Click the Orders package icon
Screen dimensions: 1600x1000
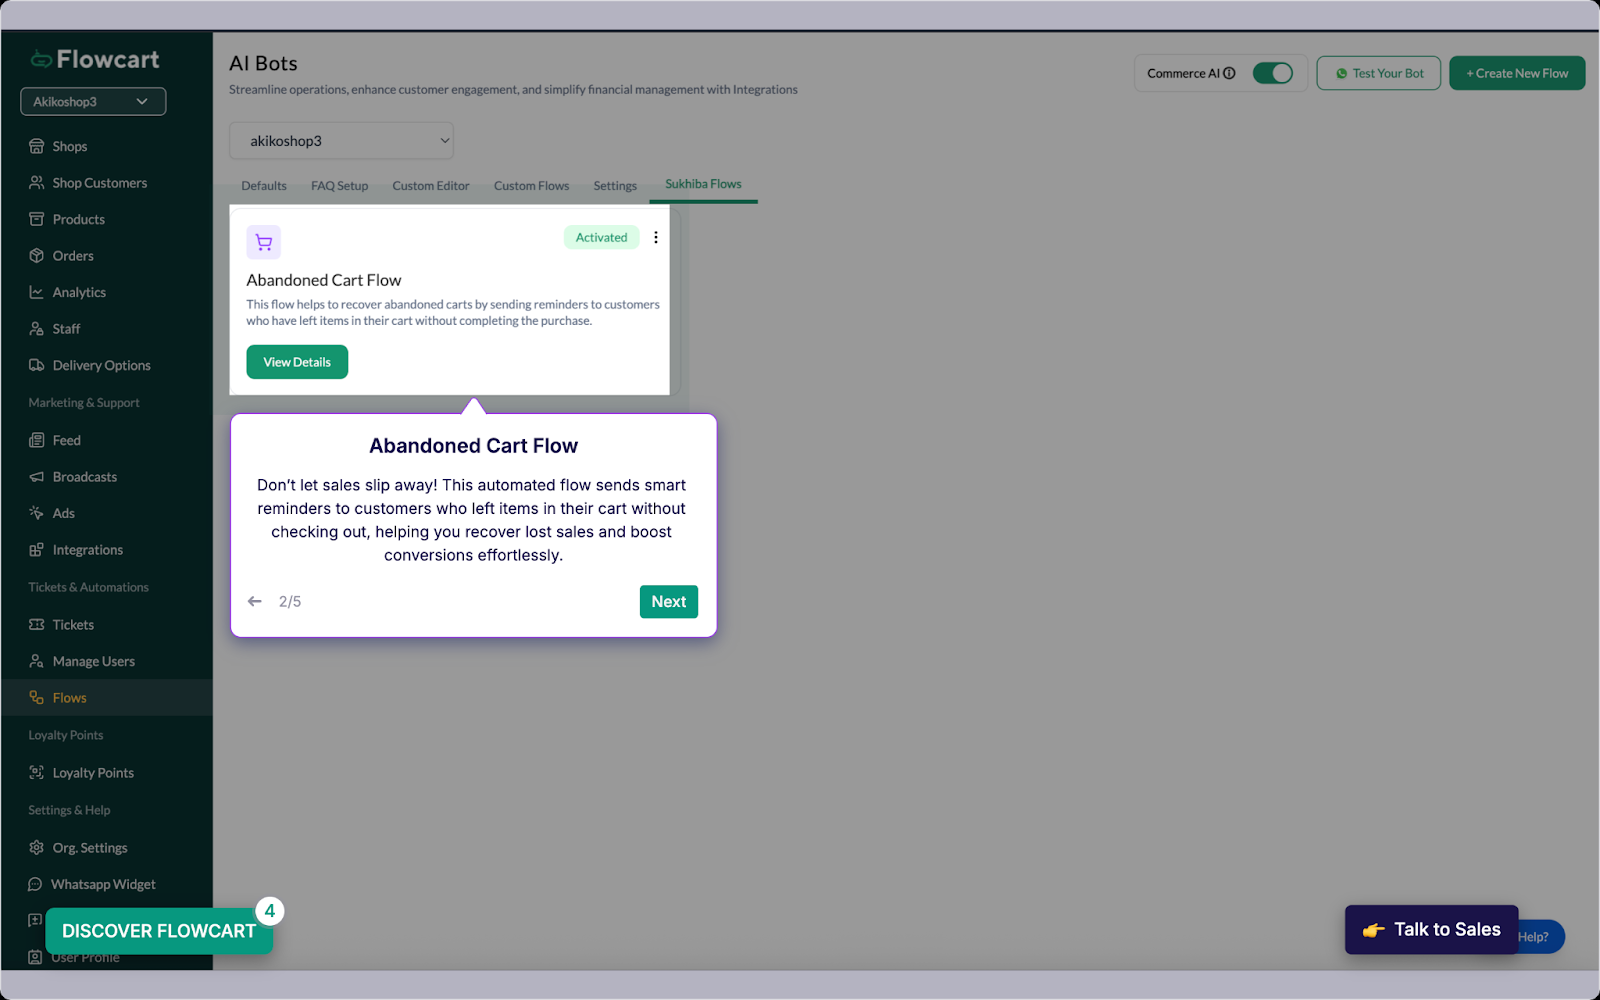36,256
